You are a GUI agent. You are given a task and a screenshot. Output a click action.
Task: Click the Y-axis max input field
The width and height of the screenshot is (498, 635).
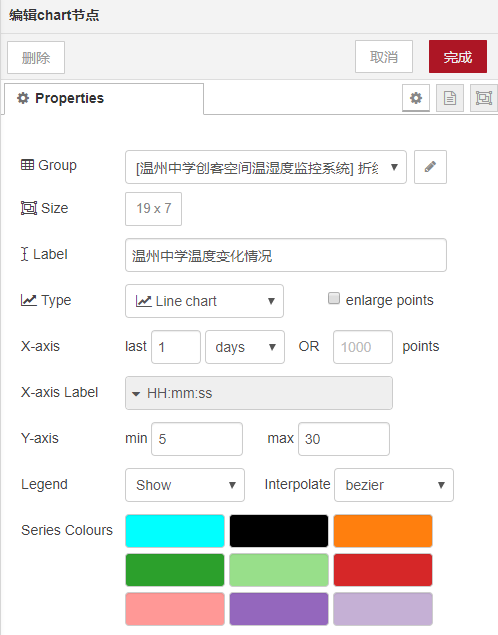tap(344, 439)
